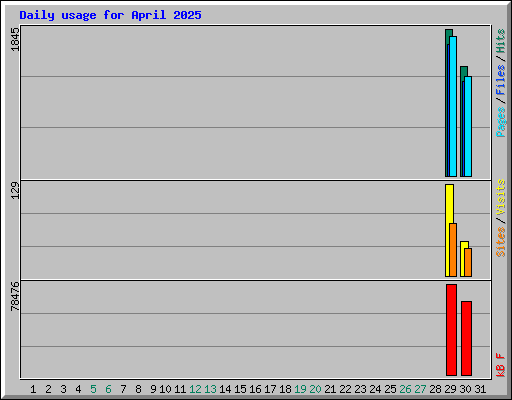
Task: Click day label 16 on the x-axis
Action: [x=255, y=389]
